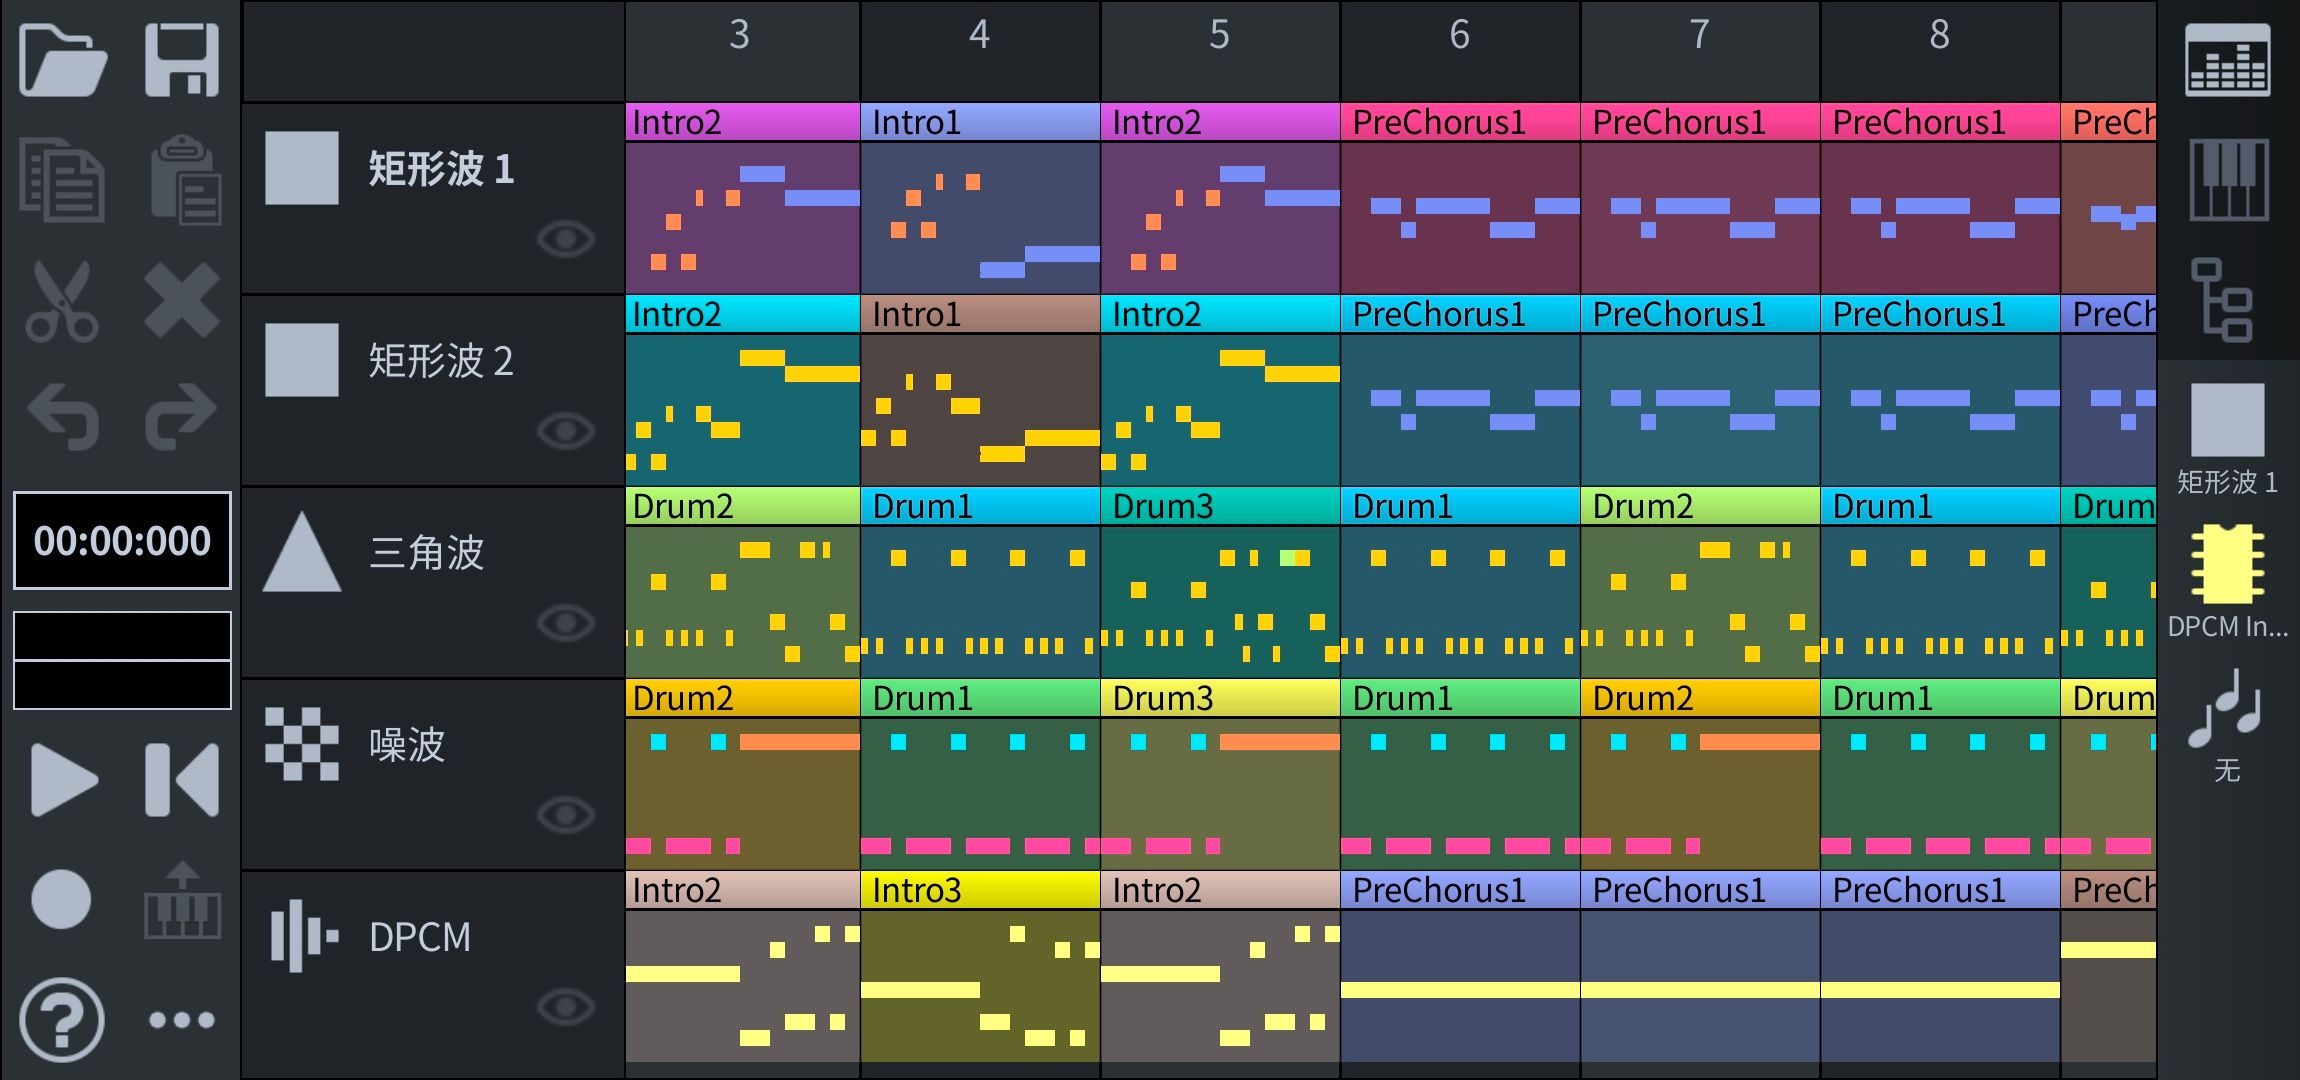Image resolution: width=2300 pixels, height=1080 pixels.
Task: Cut selection with the scissors icon
Action: 62,300
